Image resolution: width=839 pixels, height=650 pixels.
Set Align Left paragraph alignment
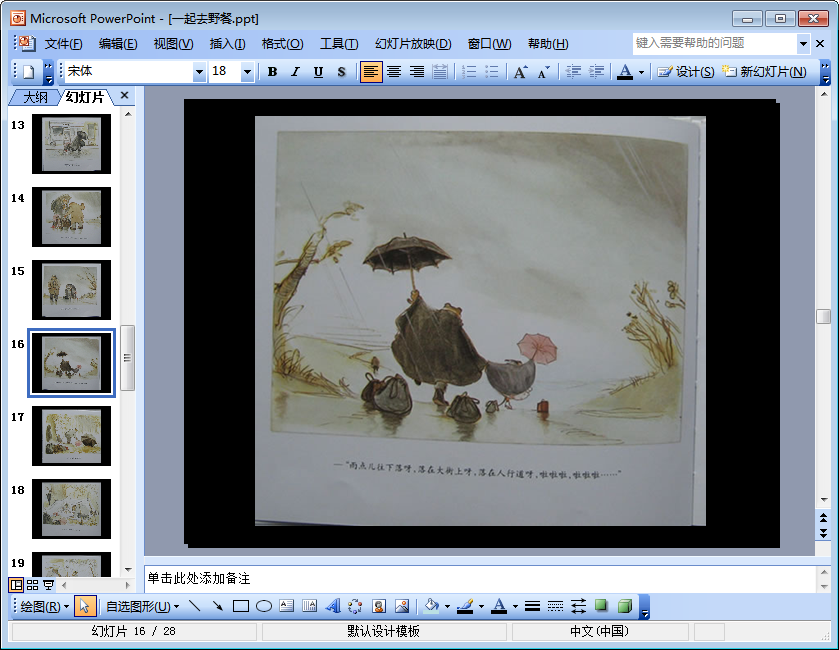click(371, 72)
